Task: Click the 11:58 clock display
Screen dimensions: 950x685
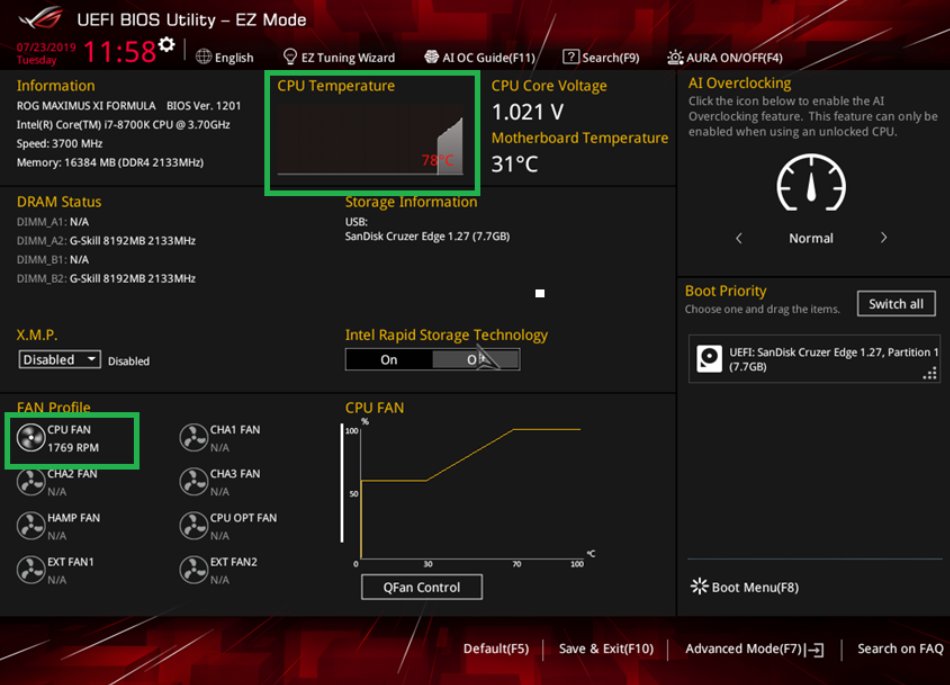Action: 119,51
